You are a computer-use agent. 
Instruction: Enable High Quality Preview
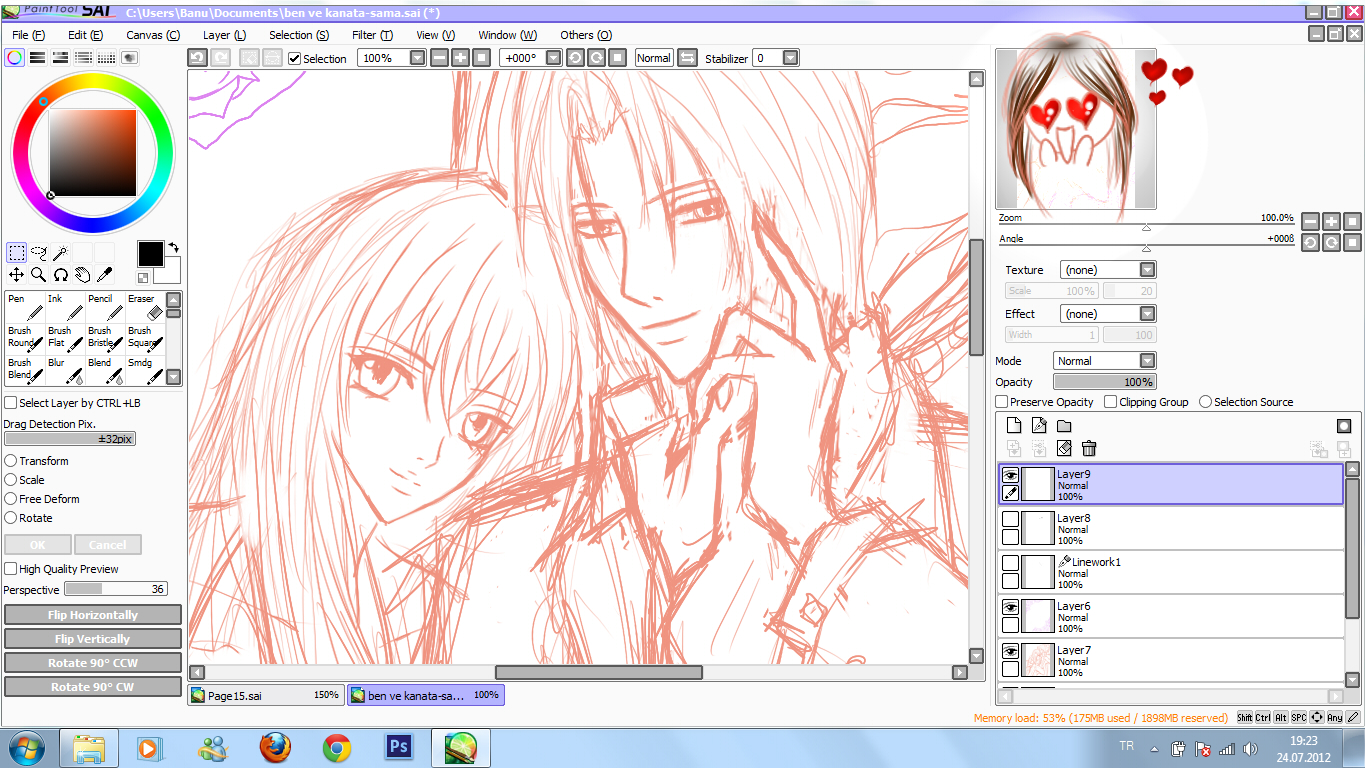click(10, 569)
